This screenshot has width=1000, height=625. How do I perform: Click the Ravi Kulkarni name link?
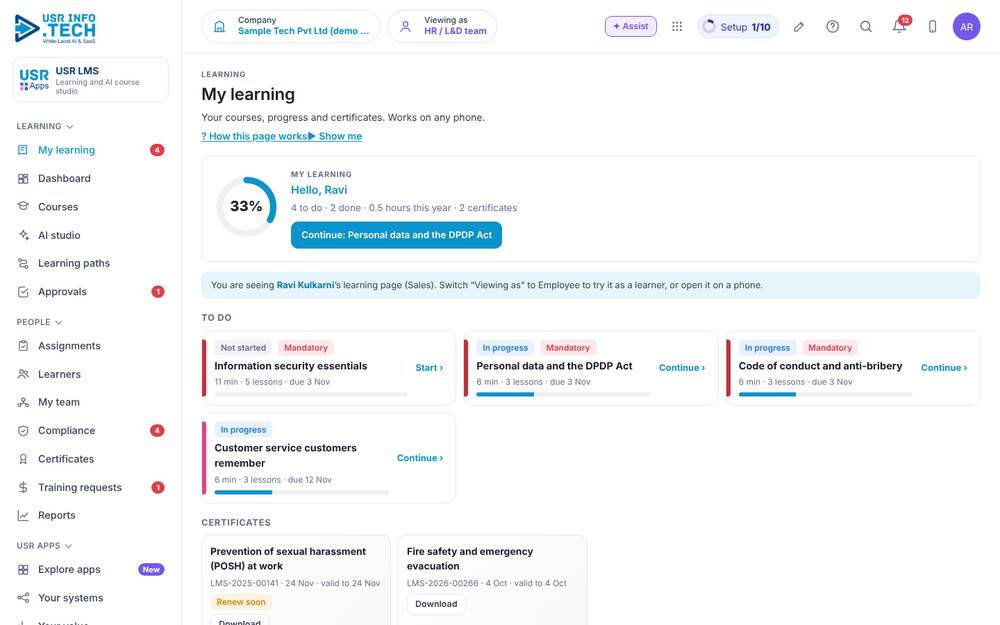[305, 285]
